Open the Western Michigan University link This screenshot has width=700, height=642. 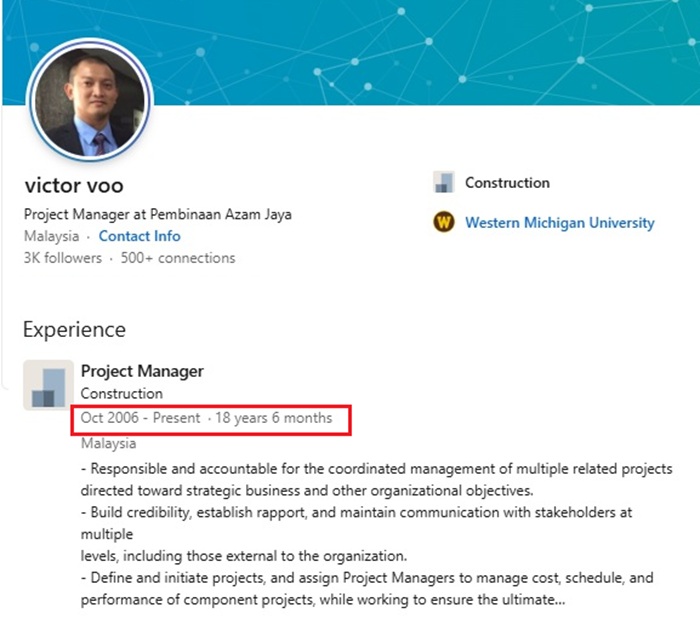[559, 223]
